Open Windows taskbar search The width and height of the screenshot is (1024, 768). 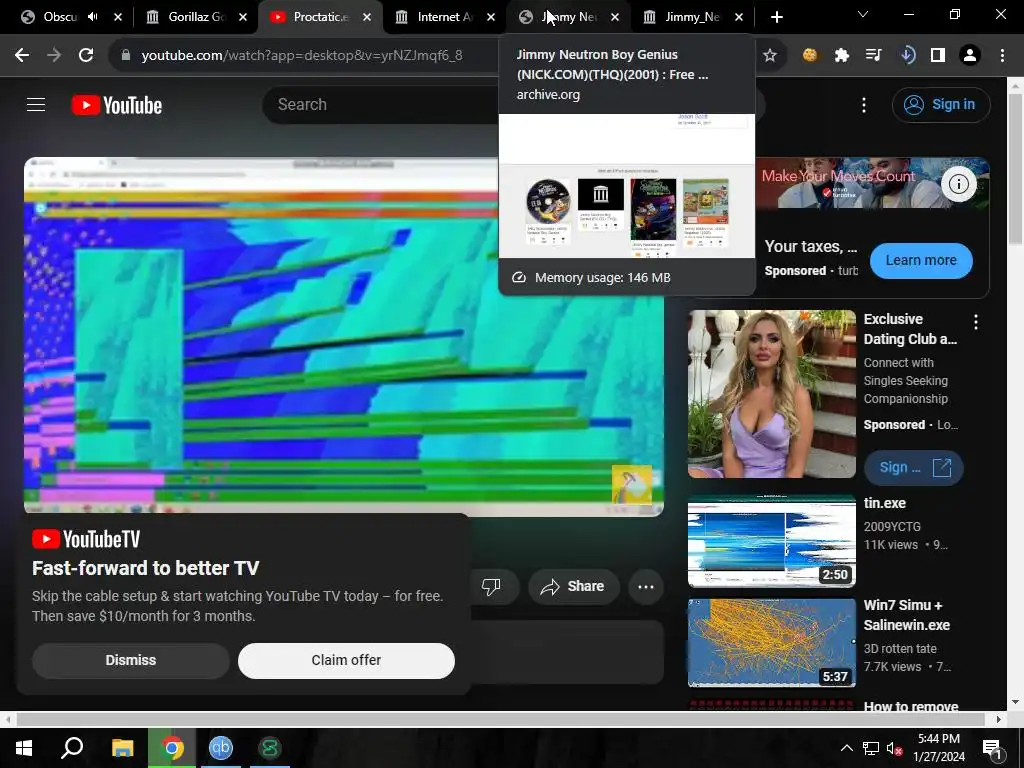click(72, 748)
